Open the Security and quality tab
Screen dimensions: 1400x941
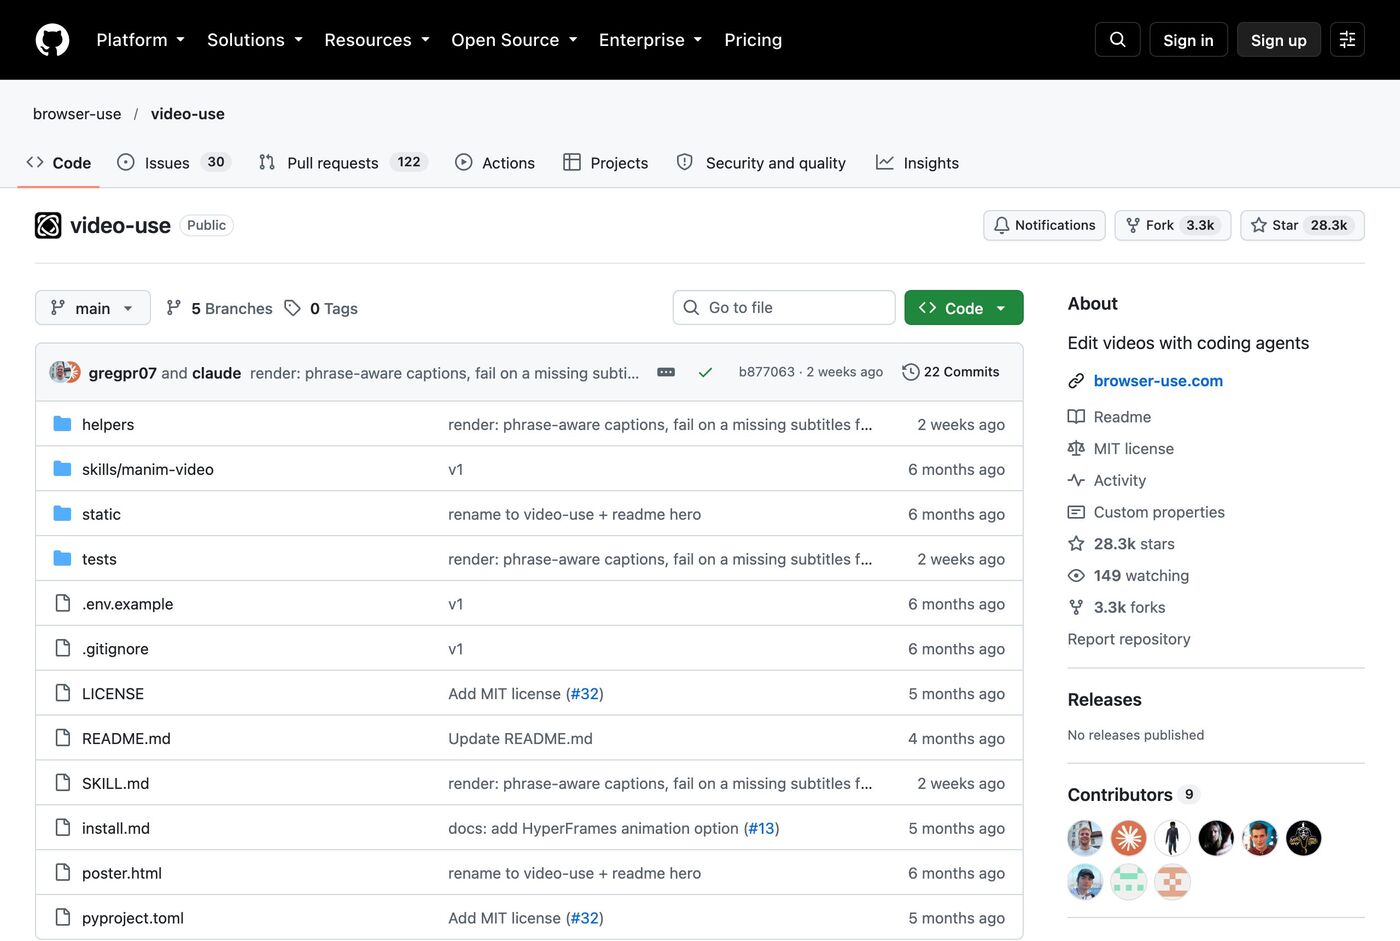click(761, 163)
